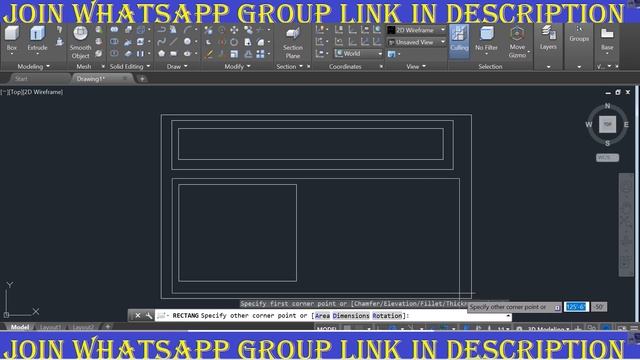Open the Groups panel button
Viewport: 640px width, 360px height.
pyautogui.click(x=579, y=34)
